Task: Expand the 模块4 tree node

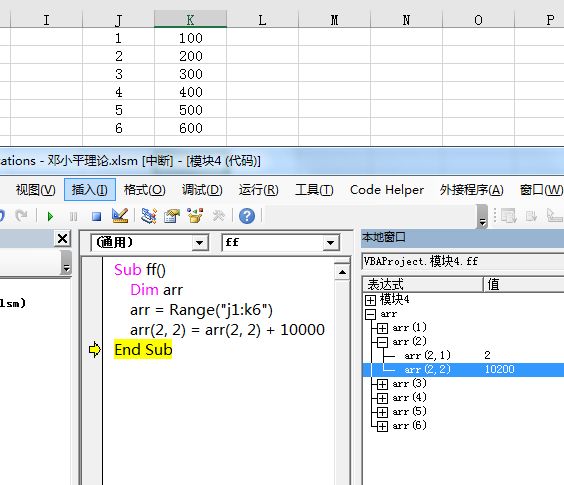Action: (x=370, y=300)
